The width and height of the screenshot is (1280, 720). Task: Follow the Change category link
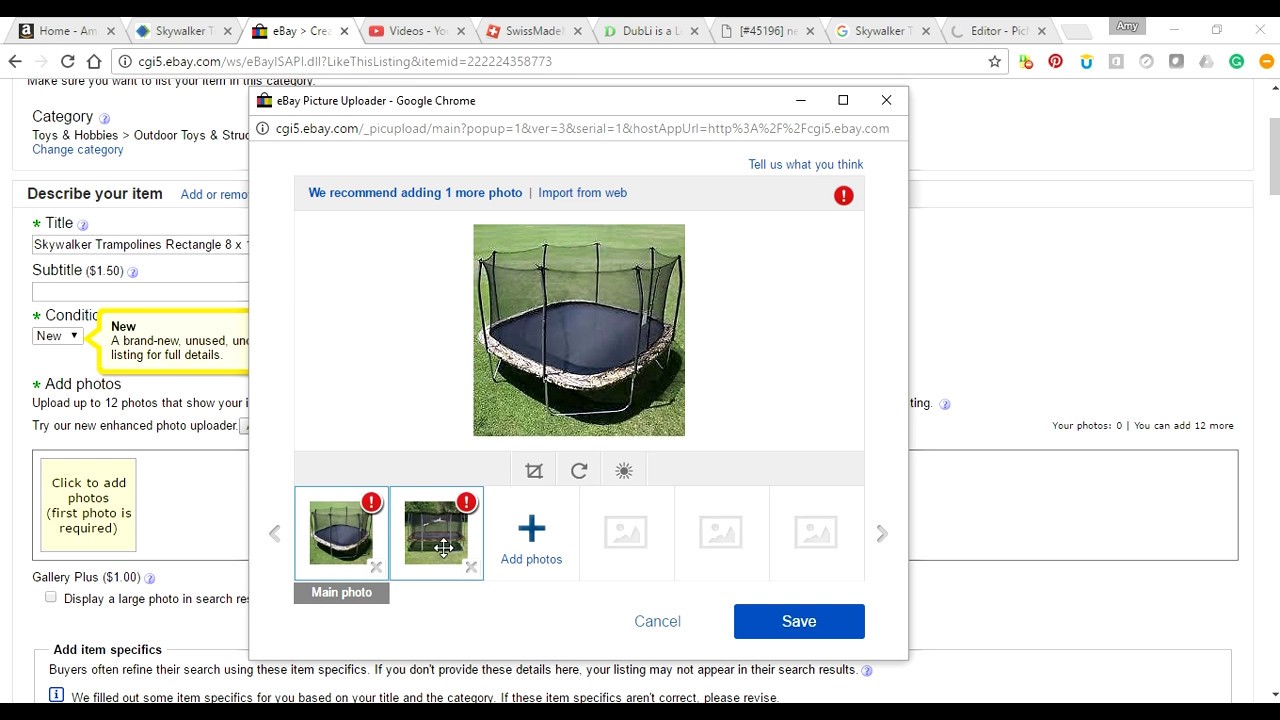point(78,150)
